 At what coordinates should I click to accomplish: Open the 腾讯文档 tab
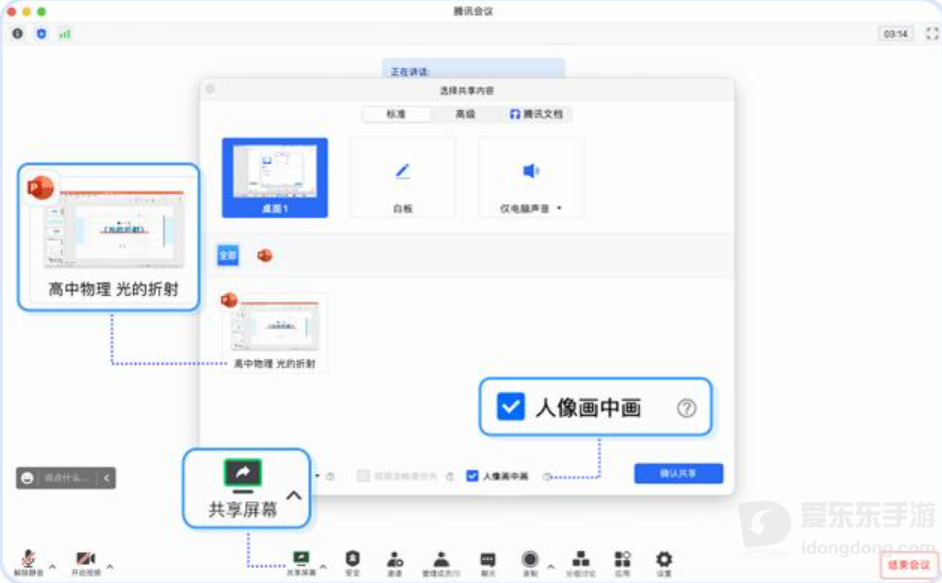coord(536,114)
